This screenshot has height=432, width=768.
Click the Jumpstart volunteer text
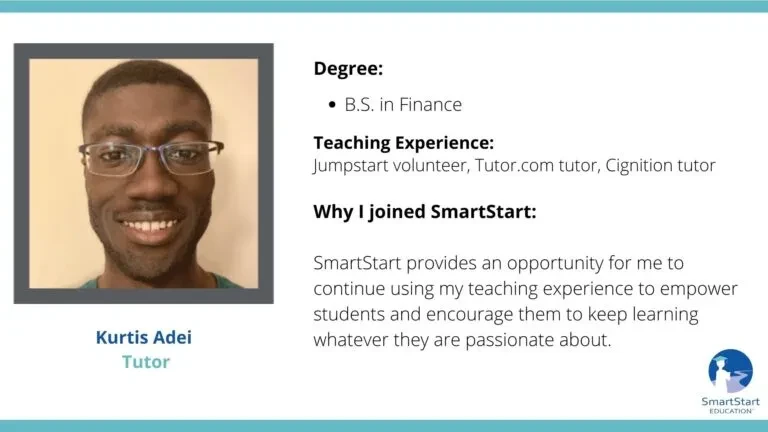click(x=391, y=166)
